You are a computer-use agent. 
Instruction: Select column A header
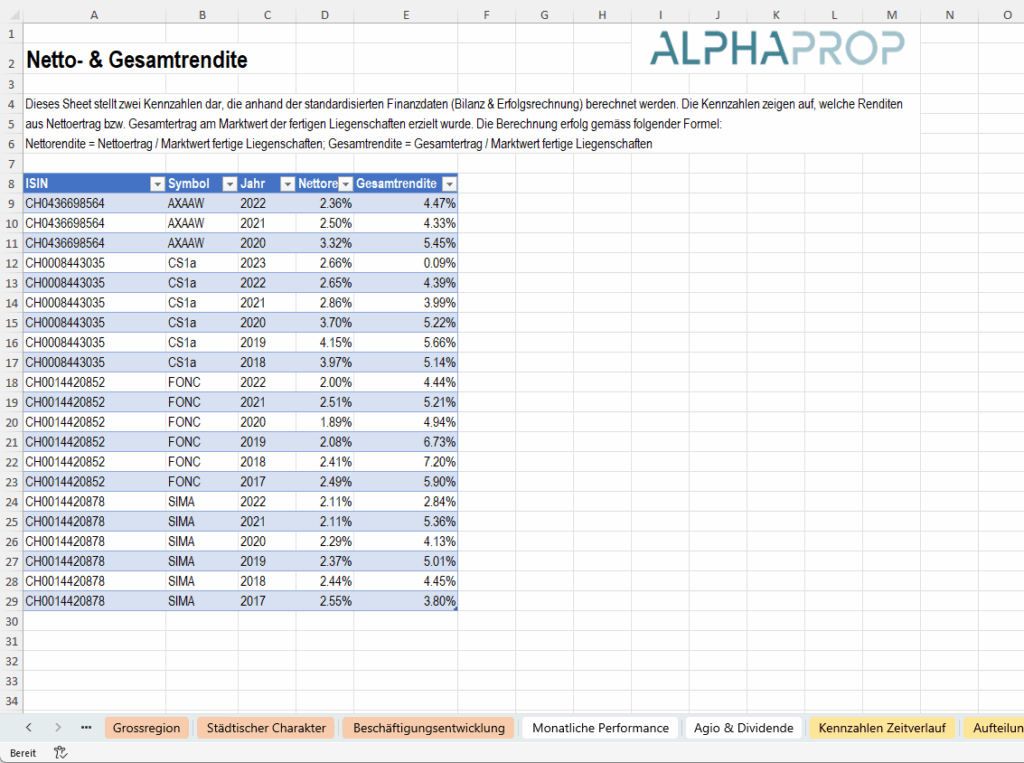coord(94,15)
